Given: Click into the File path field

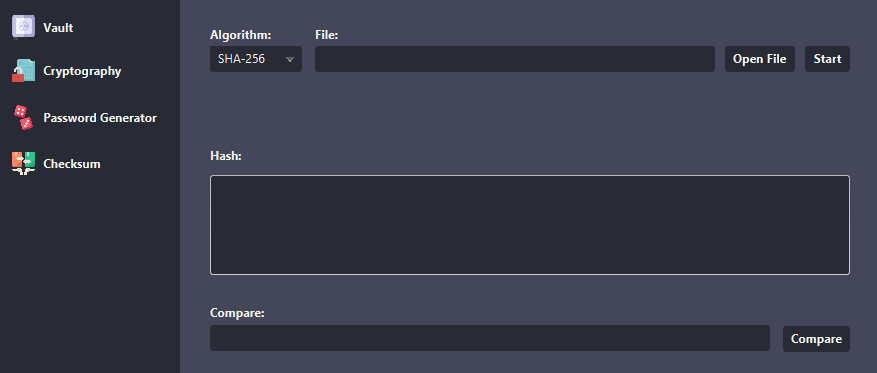Looking at the screenshot, I should pos(515,59).
